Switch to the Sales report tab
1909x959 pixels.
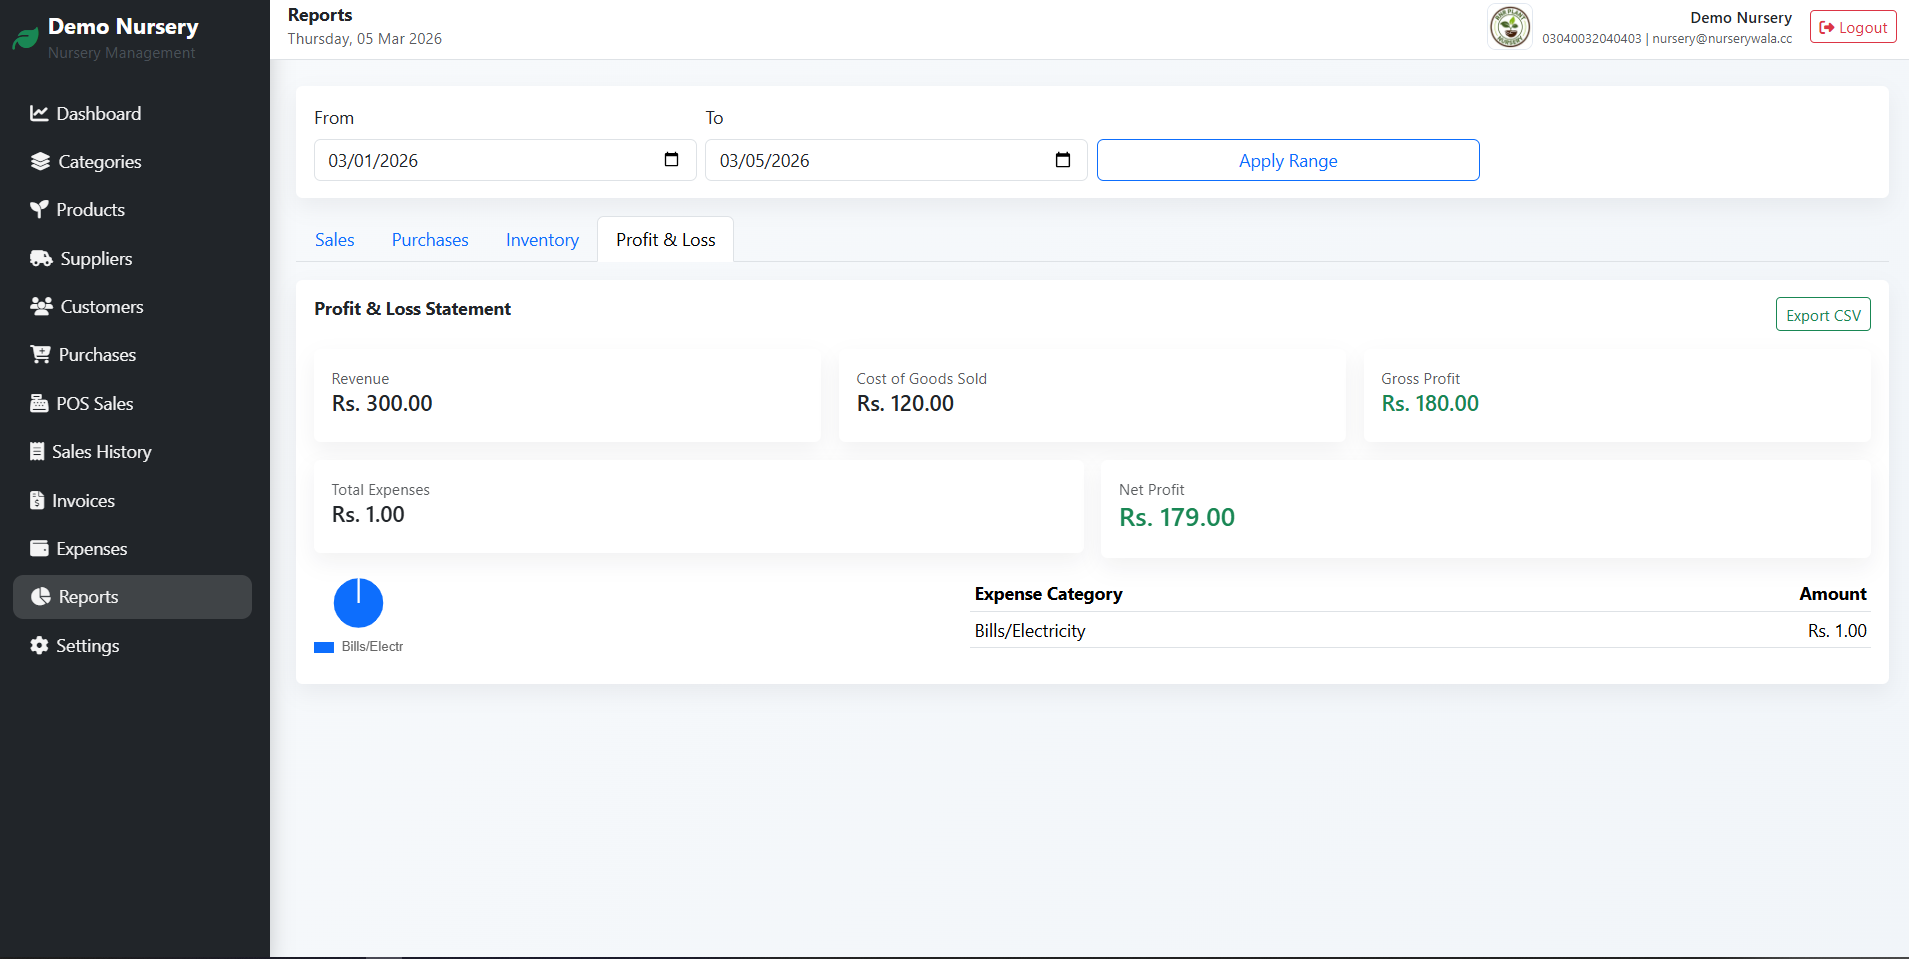(334, 240)
